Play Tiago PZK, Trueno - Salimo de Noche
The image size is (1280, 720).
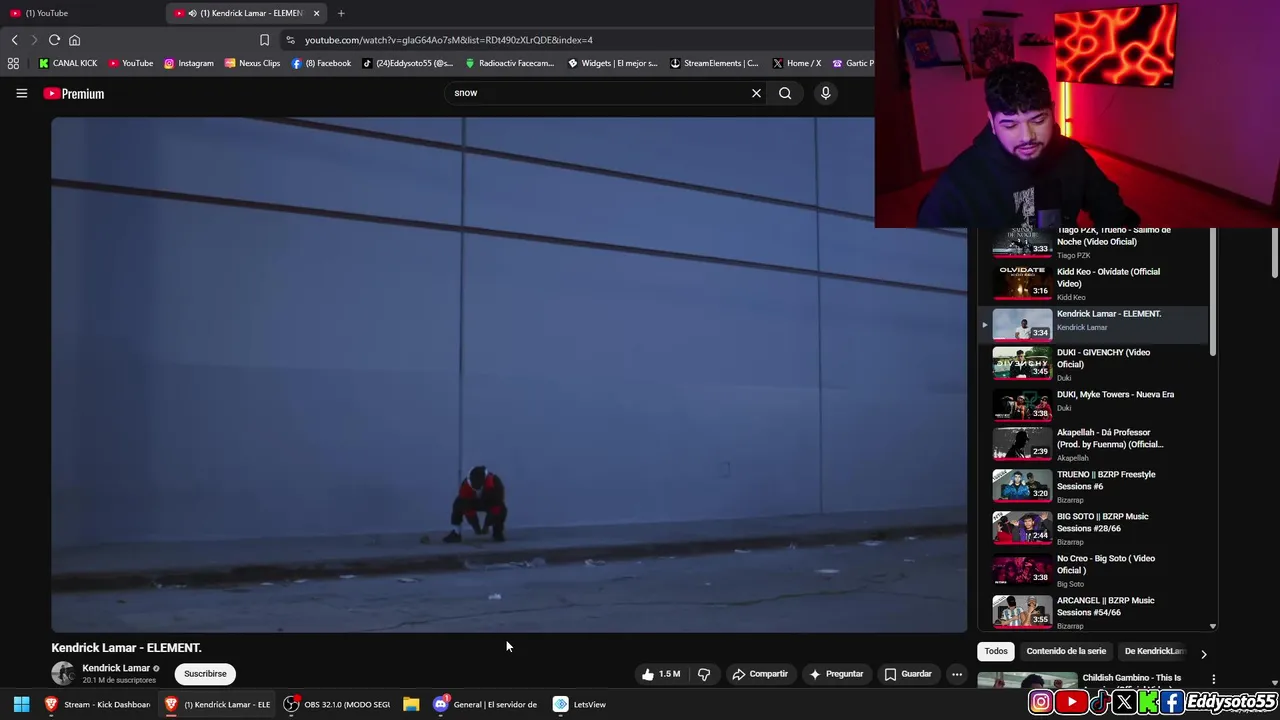pyautogui.click(x=1094, y=244)
